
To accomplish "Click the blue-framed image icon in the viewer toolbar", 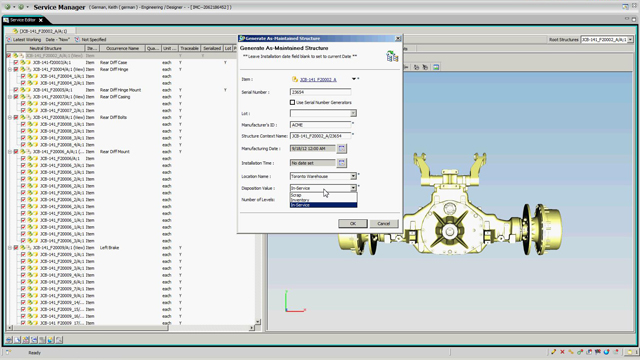I will (436, 67).
